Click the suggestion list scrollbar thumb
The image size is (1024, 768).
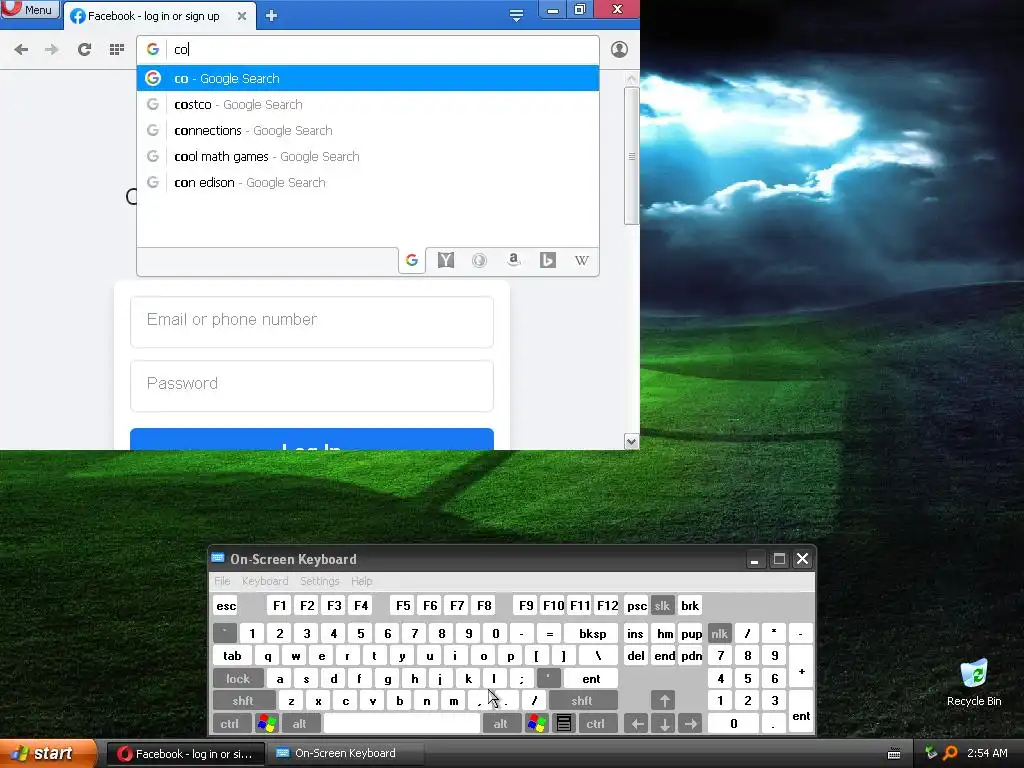coord(631,156)
